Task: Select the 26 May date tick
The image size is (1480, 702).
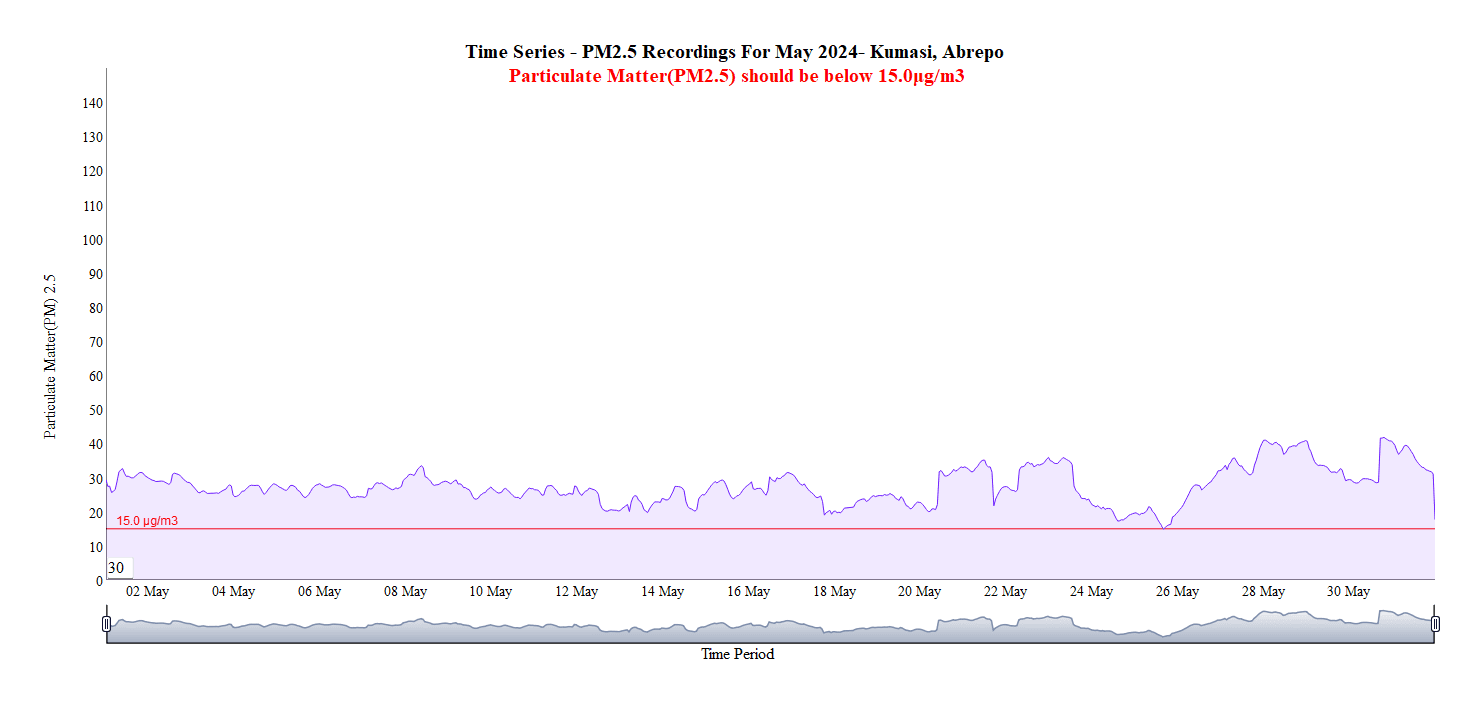Action: (1177, 592)
